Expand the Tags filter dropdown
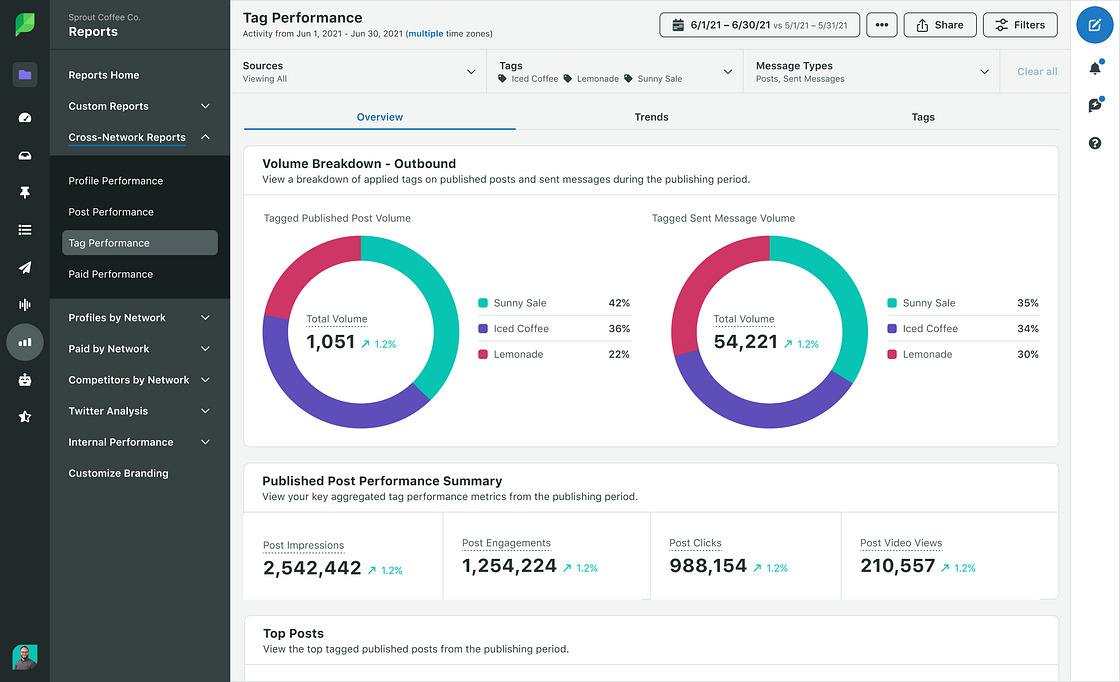1120x682 pixels. [x=615, y=71]
